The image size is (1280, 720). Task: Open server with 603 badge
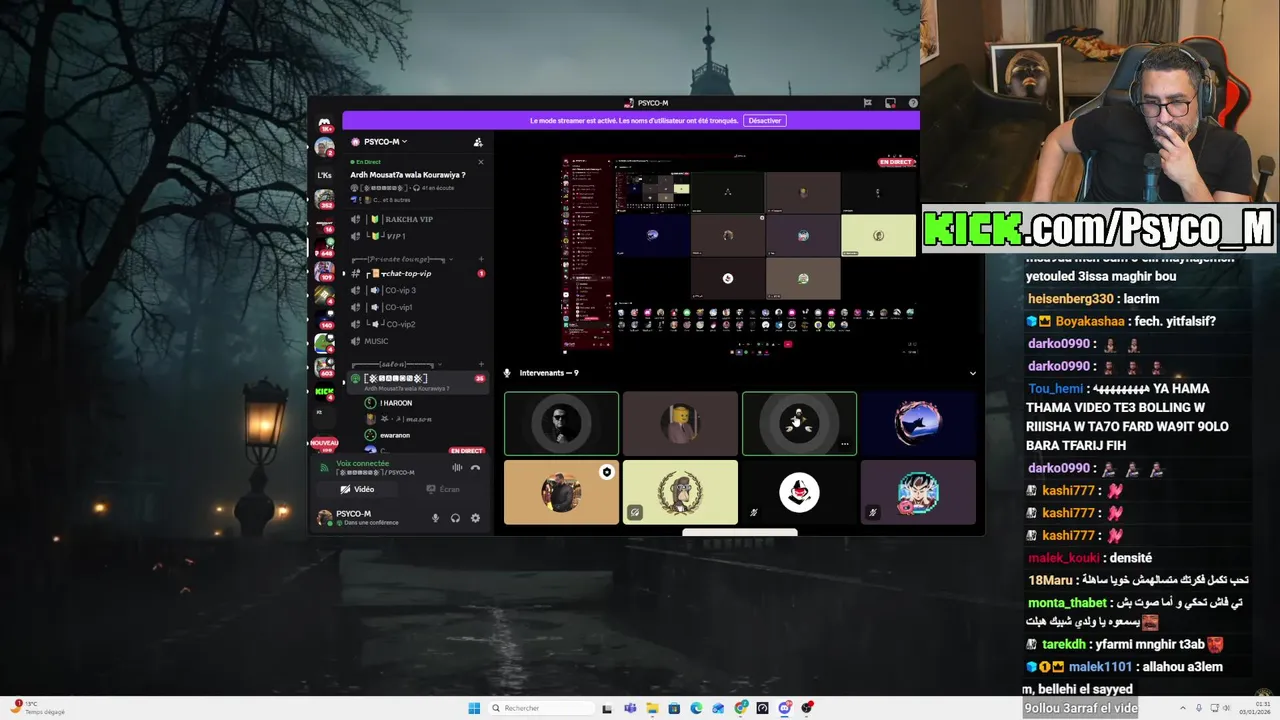point(324,366)
